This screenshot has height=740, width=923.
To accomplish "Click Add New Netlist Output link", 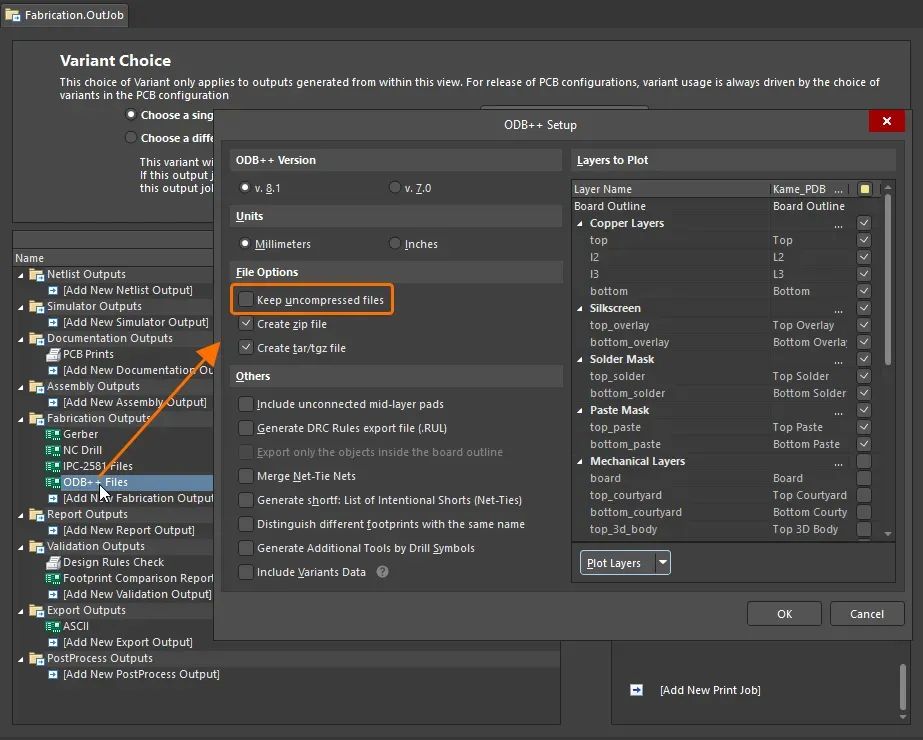I will point(128,290).
